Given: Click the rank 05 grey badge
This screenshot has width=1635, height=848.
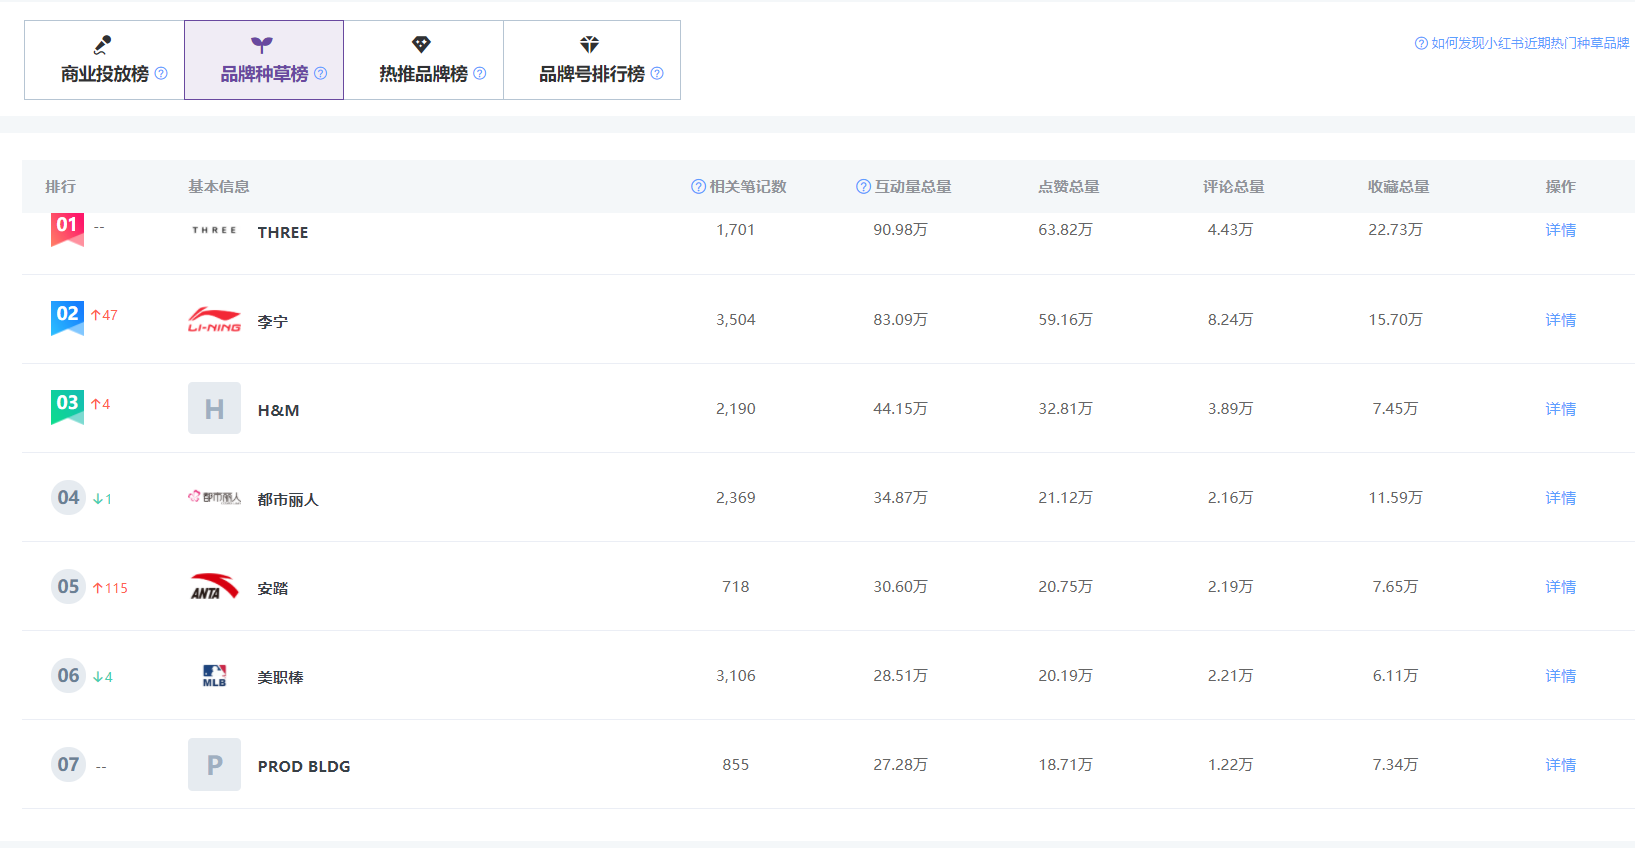Looking at the screenshot, I should click(x=68, y=586).
